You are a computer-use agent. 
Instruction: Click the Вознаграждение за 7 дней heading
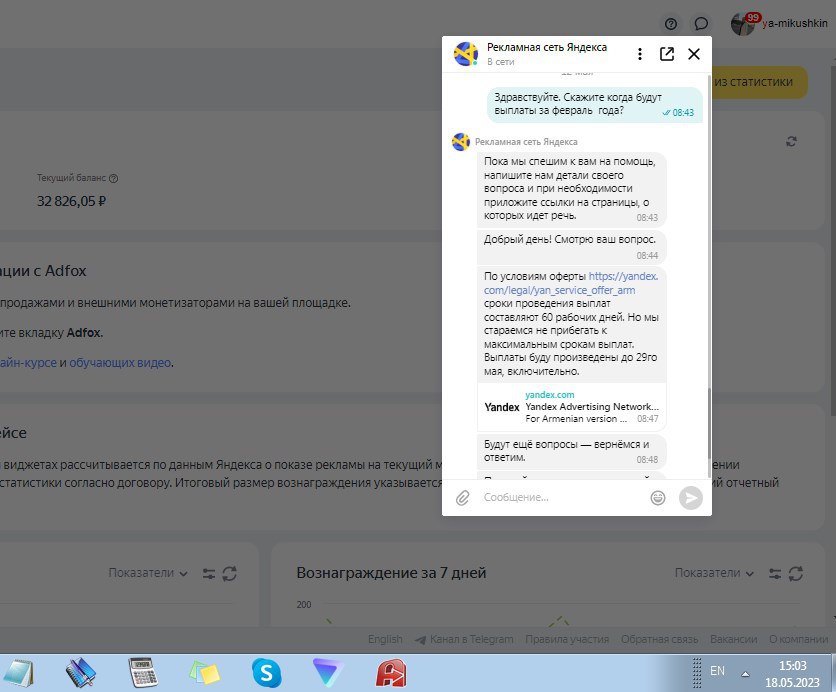tap(391, 573)
